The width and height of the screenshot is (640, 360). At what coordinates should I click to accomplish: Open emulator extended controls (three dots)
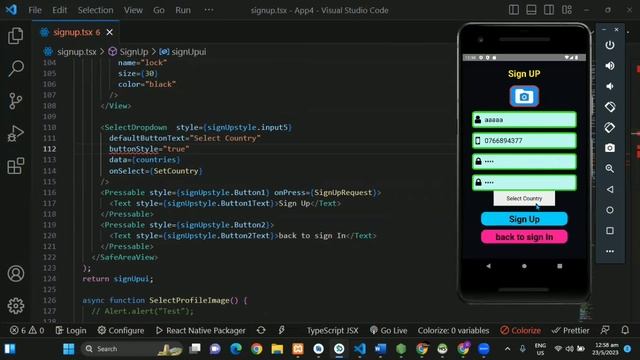(610, 251)
